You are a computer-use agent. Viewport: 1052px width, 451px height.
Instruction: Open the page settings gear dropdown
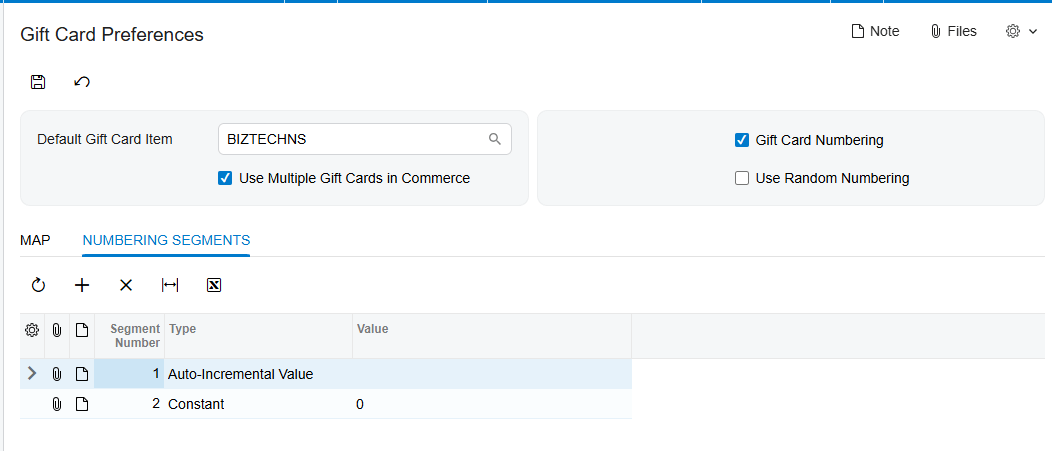(1022, 31)
